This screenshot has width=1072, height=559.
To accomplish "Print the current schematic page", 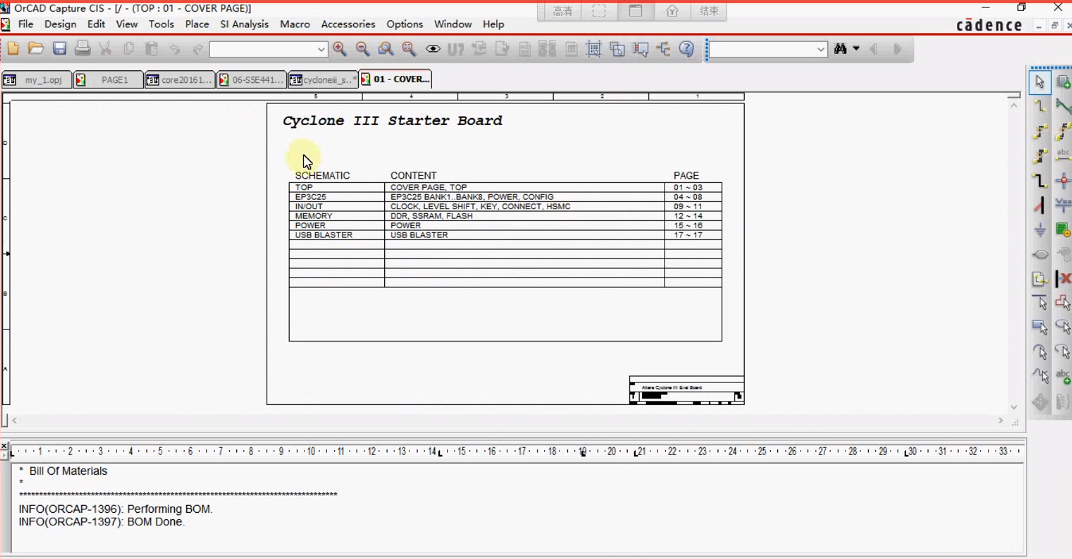I will (83, 49).
